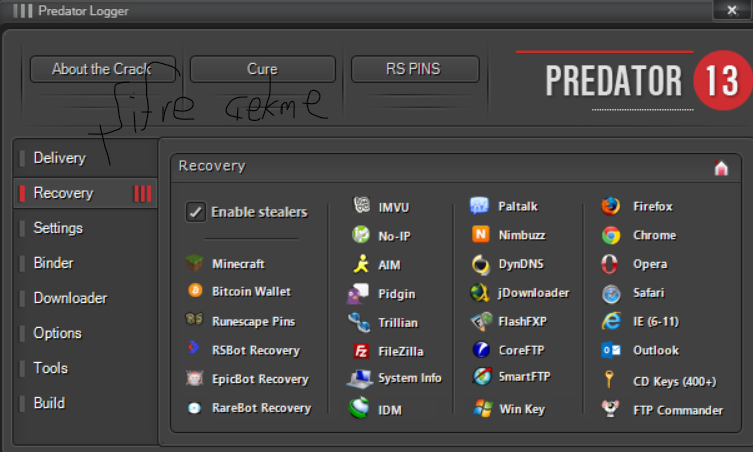Click the Cure button
Image resolution: width=753 pixels, height=452 pixels.
click(x=263, y=69)
